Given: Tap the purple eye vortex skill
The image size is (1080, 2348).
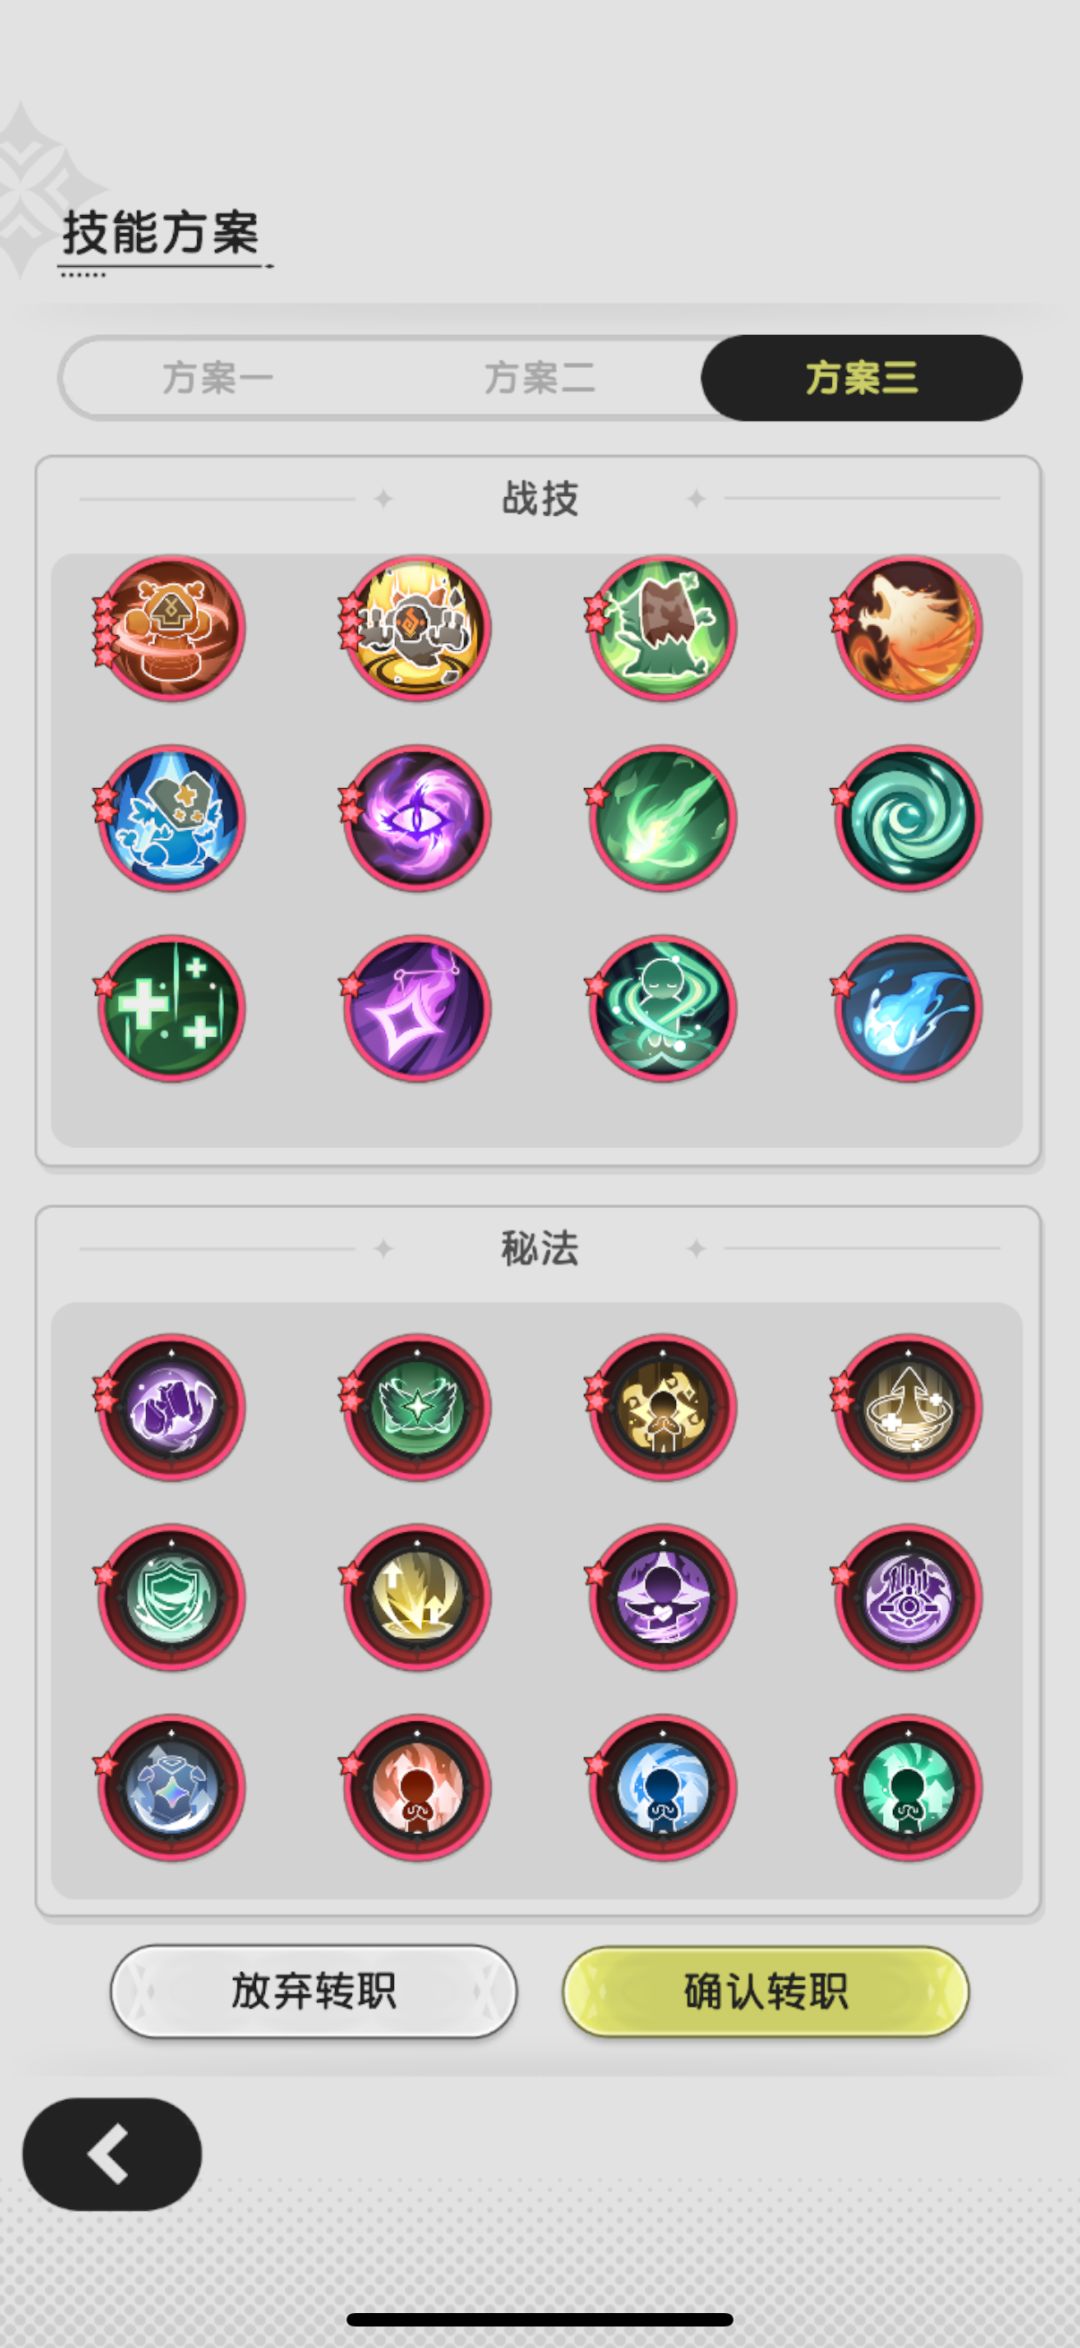Looking at the screenshot, I should tap(417, 818).
